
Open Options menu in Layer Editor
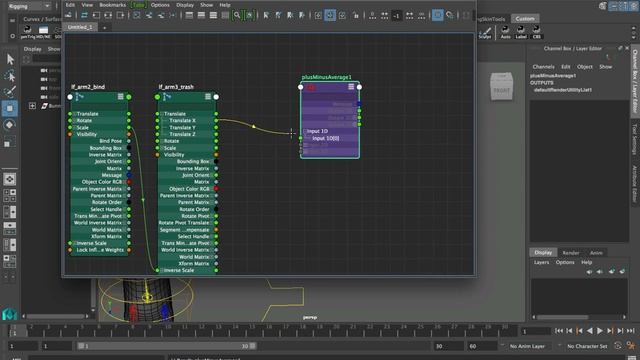(x=565, y=262)
